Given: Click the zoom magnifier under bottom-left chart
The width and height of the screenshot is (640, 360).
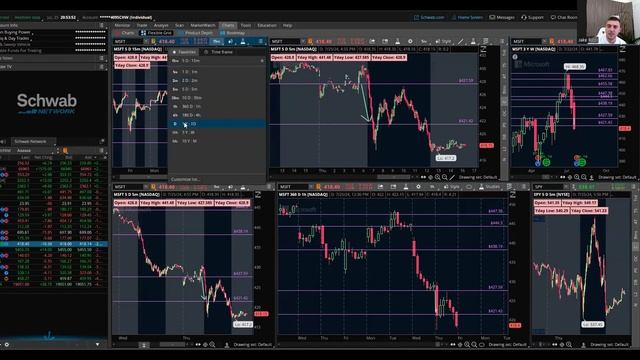Looking at the screenshot, I should pyautogui.click(x=212, y=344).
